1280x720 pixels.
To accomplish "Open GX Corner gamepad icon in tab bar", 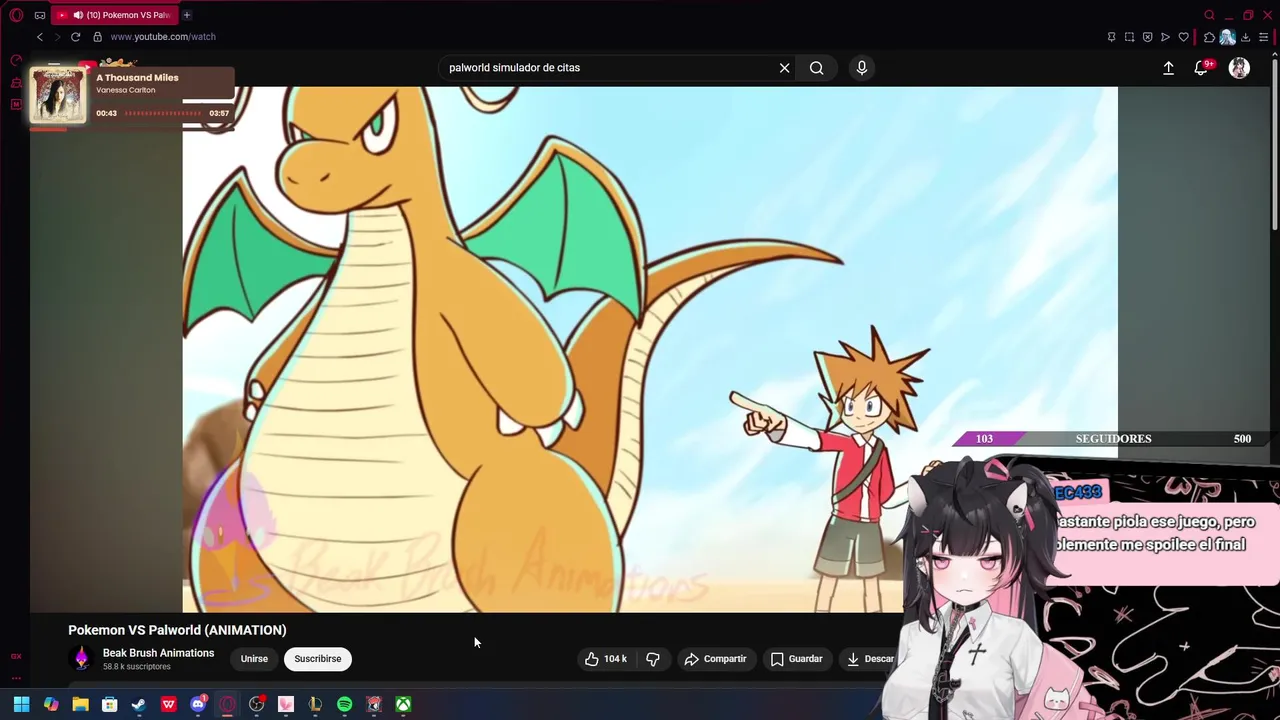I will pos(40,15).
